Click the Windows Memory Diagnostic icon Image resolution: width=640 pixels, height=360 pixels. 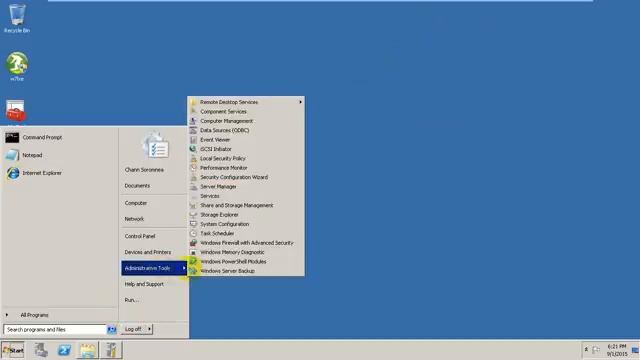193,252
